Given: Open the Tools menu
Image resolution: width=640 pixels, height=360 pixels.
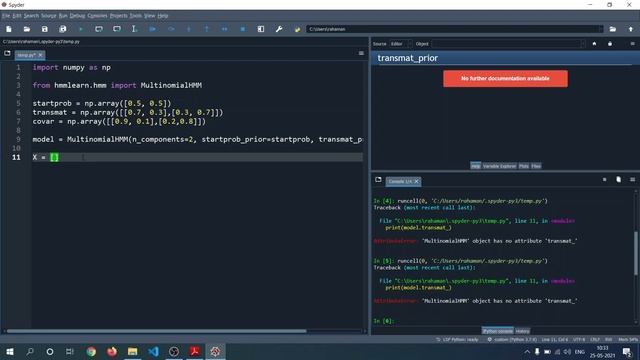Looking at the screenshot, I should point(136,16).
